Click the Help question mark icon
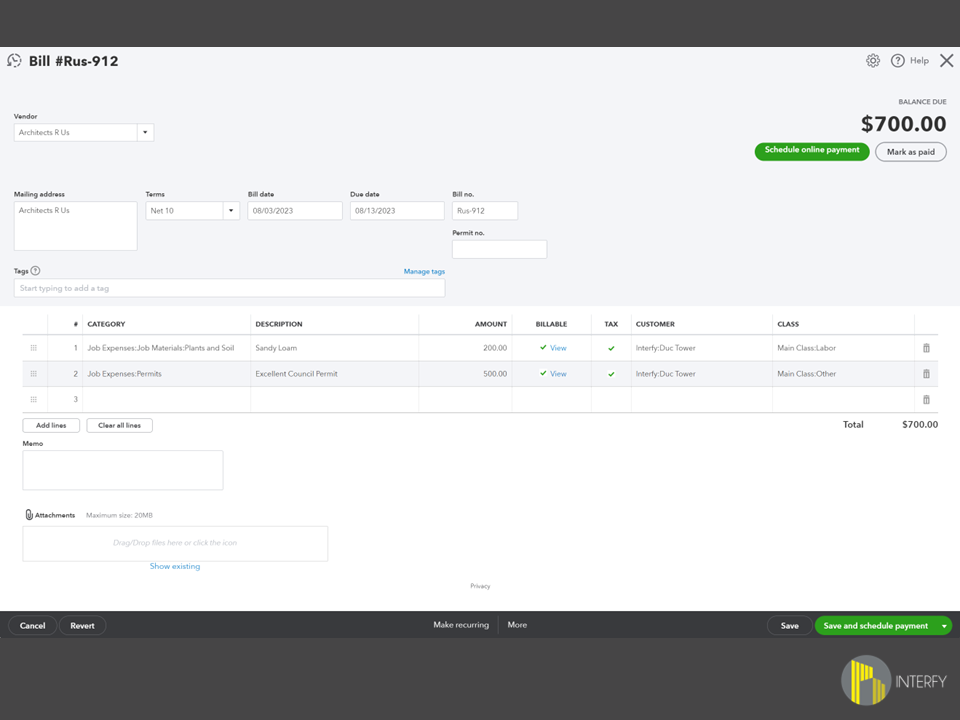Viewport: 960px width, 720px height. [x=898, y=61]
